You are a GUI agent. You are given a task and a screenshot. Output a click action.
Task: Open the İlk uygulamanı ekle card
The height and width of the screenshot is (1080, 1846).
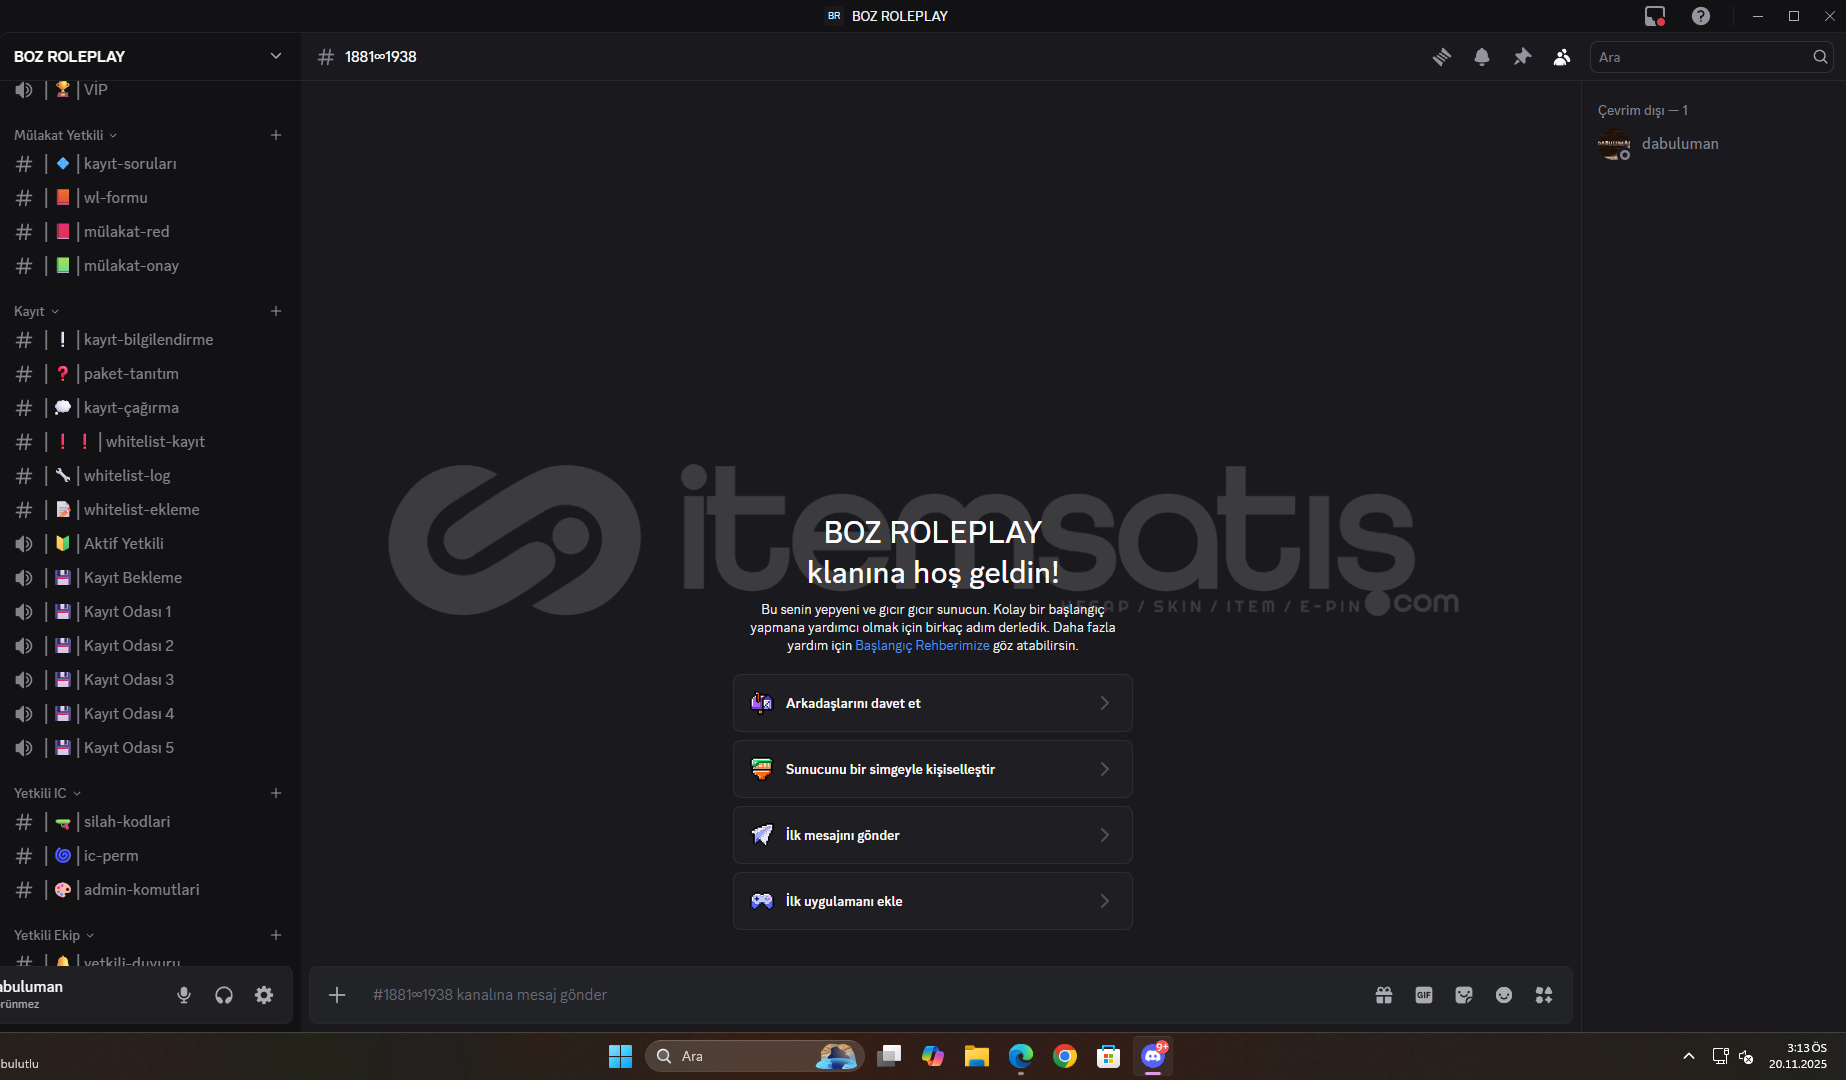[933, 901]
